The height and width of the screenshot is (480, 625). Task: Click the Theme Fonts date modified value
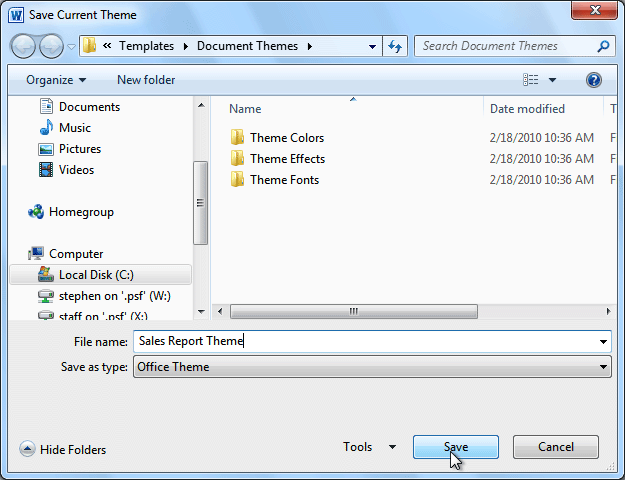point(542,180)
